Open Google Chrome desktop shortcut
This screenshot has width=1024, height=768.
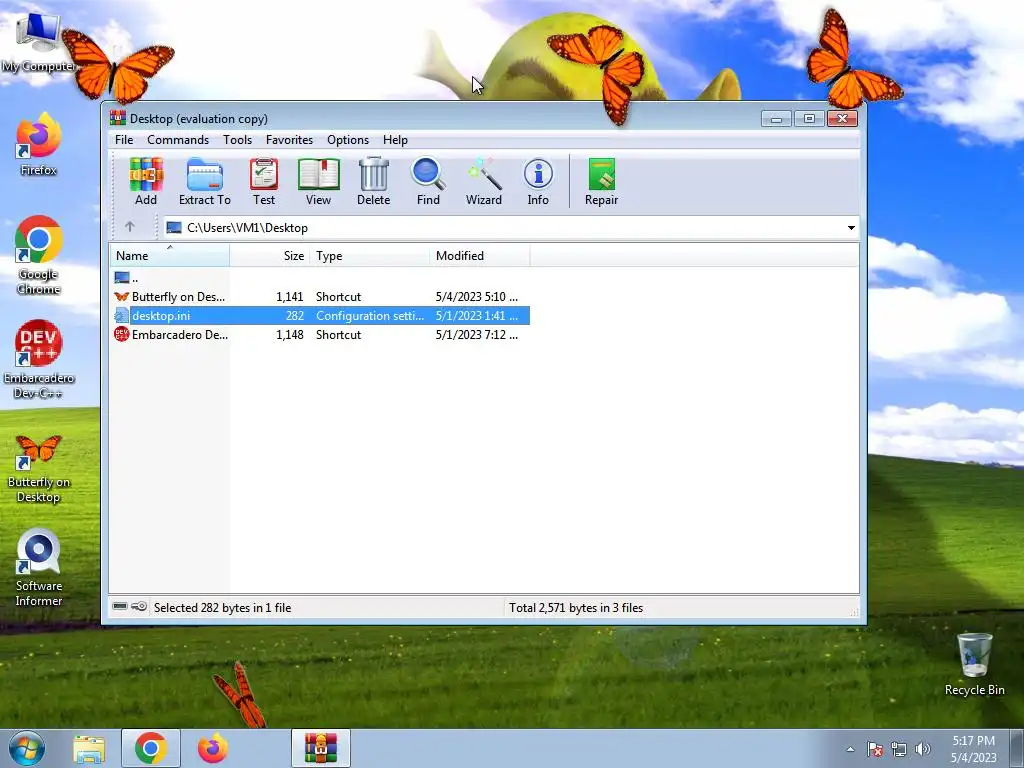pos(39,255)
